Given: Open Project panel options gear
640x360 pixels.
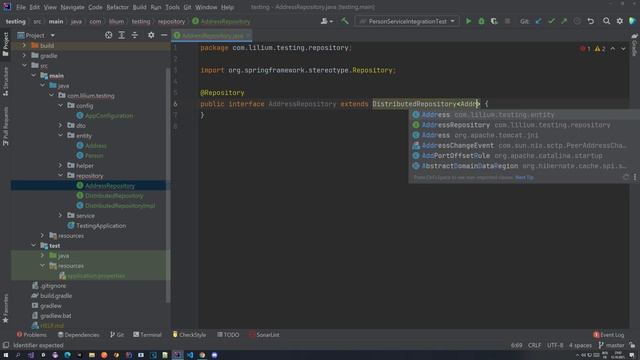Looking at the screenshot, I should [x=151, y=36].
